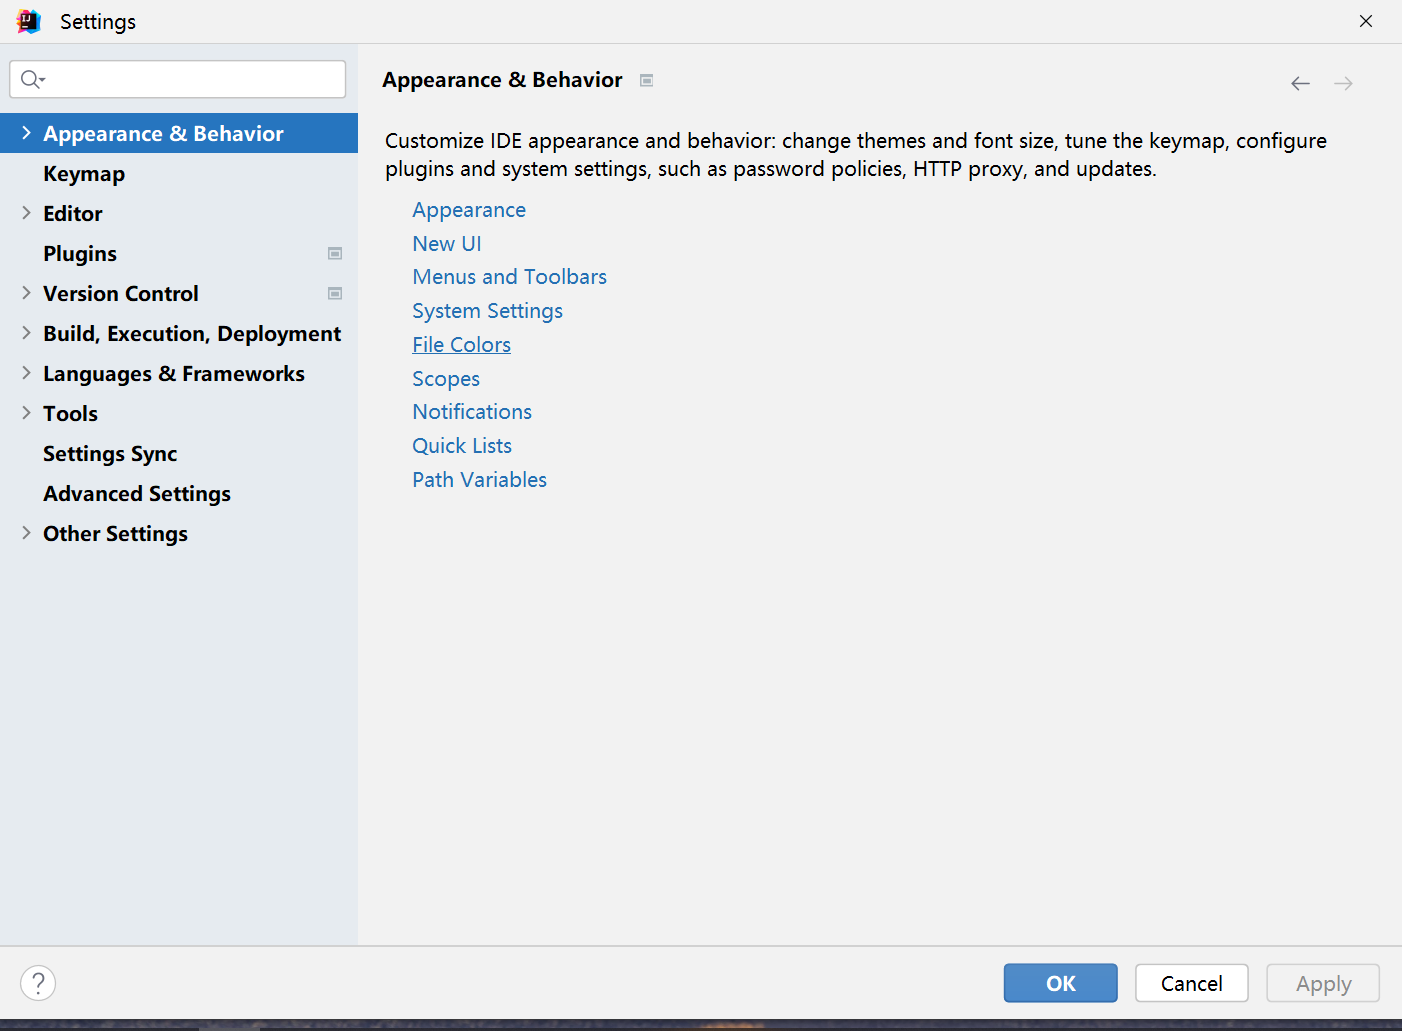Open the Advanced Settings category
Viewport: 1402px width, 1031px height.
click(x=137, y=494)
